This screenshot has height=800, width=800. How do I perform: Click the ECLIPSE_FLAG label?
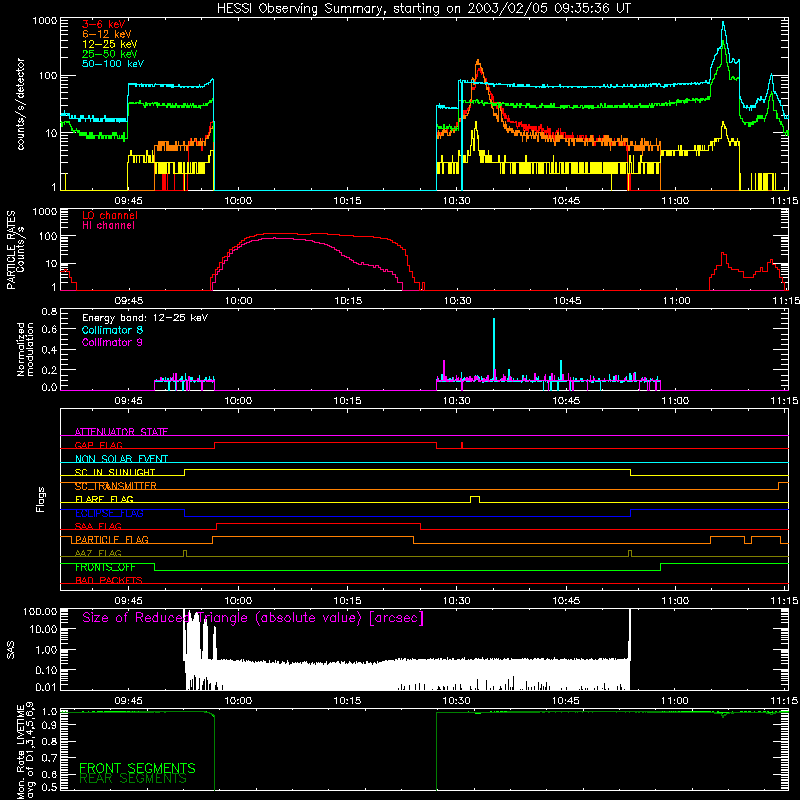point(109,513)
